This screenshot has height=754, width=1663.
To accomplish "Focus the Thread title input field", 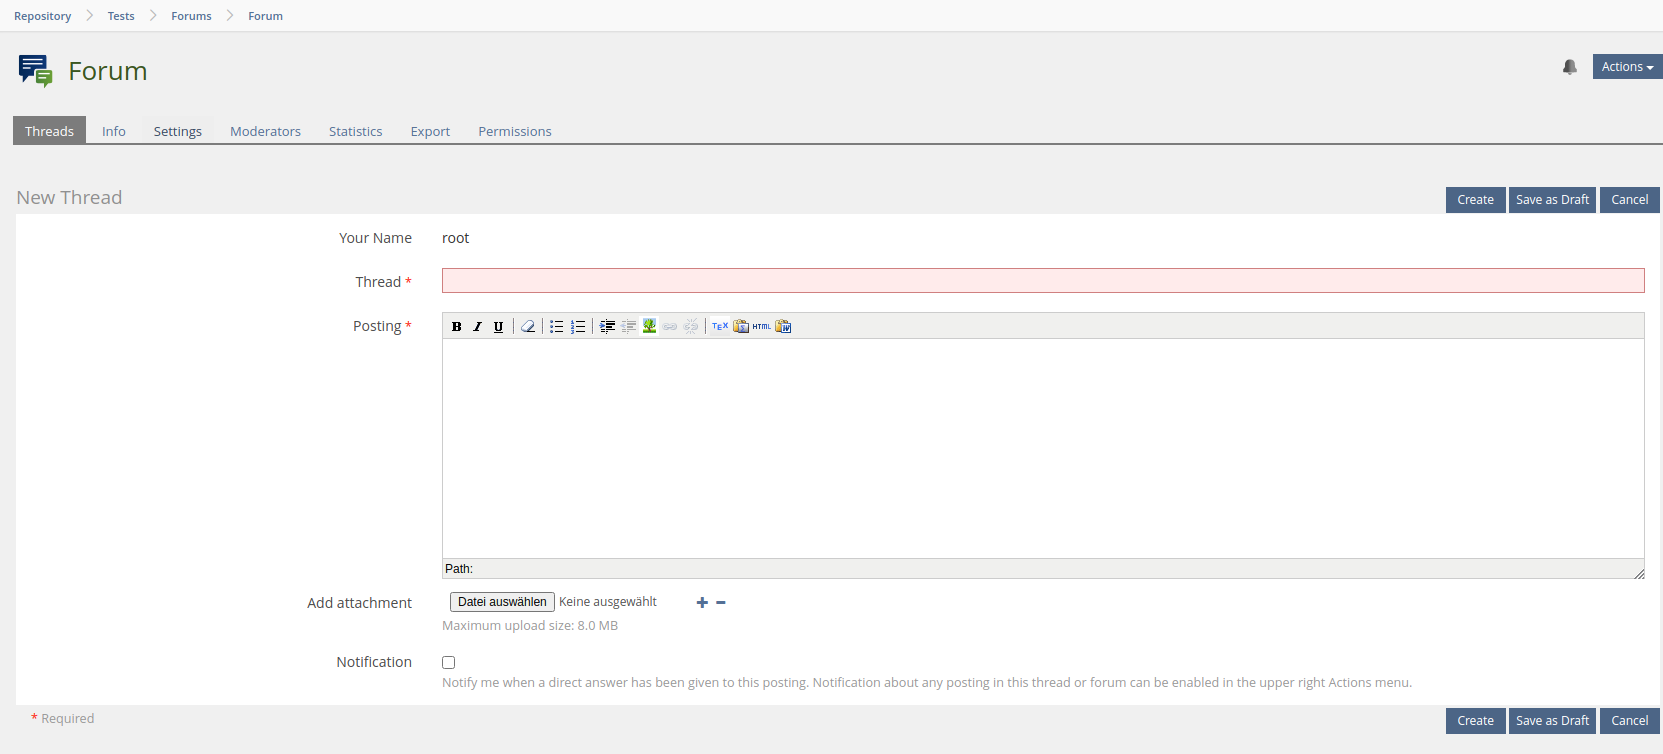I will pyautogui.click(x=1043, y=281).
